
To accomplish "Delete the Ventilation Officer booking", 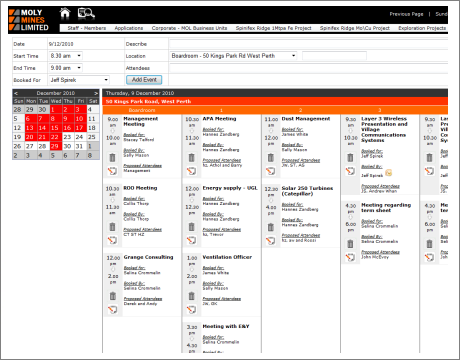I will point(191,296).
